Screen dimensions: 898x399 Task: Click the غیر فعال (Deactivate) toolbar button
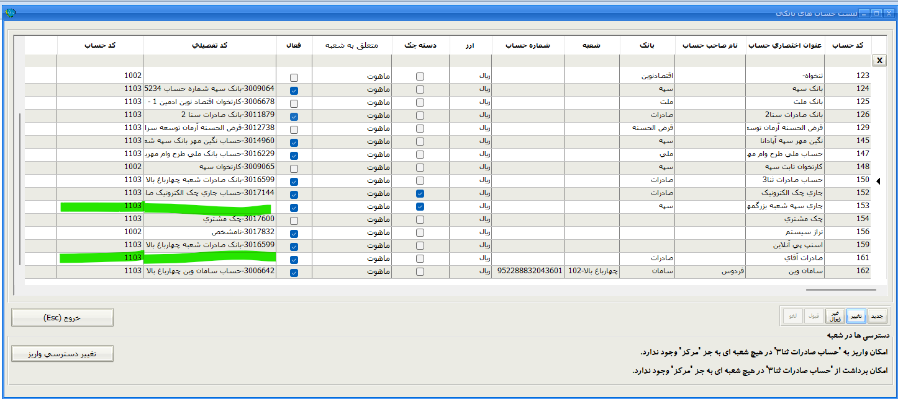coord(836,315)
